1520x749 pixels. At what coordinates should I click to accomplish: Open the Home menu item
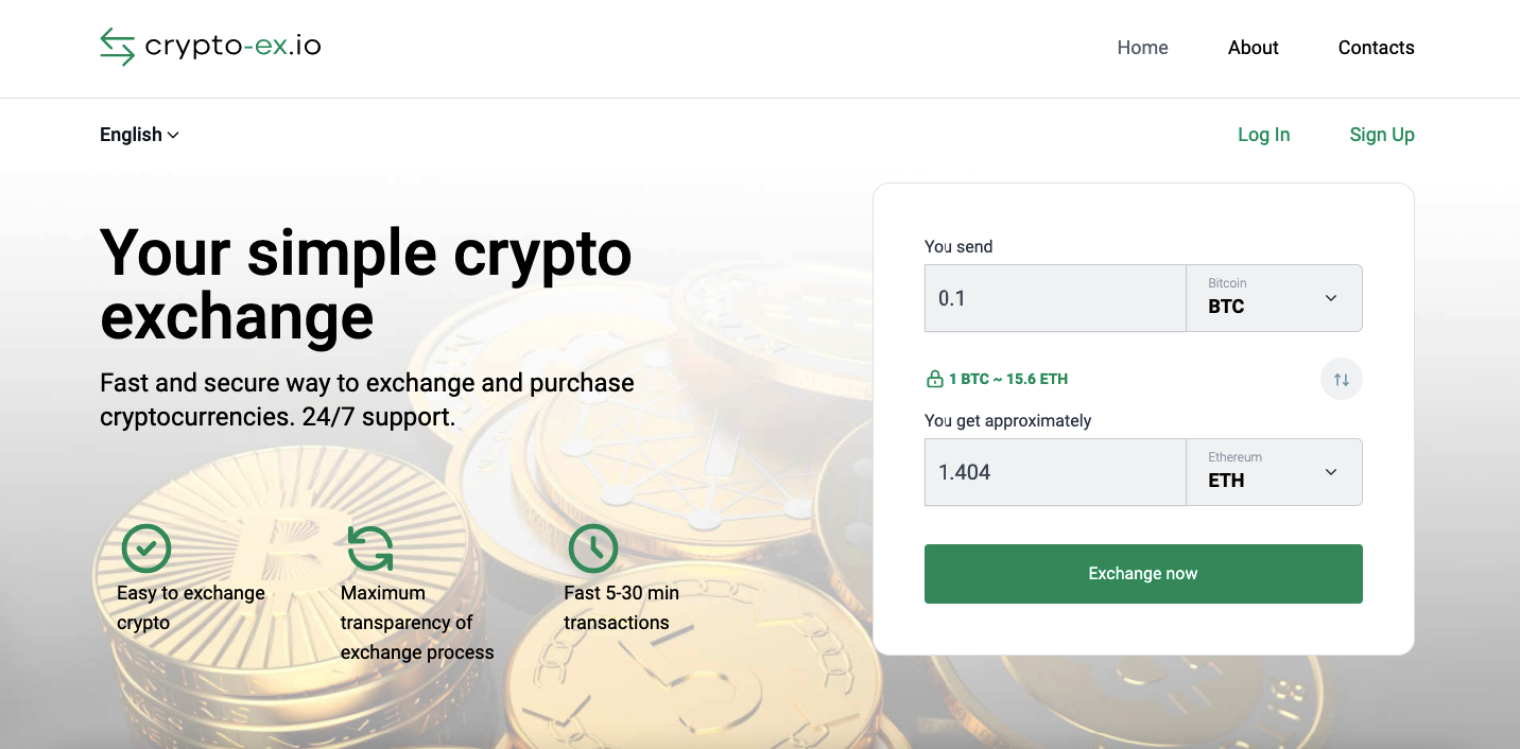pyautogui.click(x=1142, y=47)
